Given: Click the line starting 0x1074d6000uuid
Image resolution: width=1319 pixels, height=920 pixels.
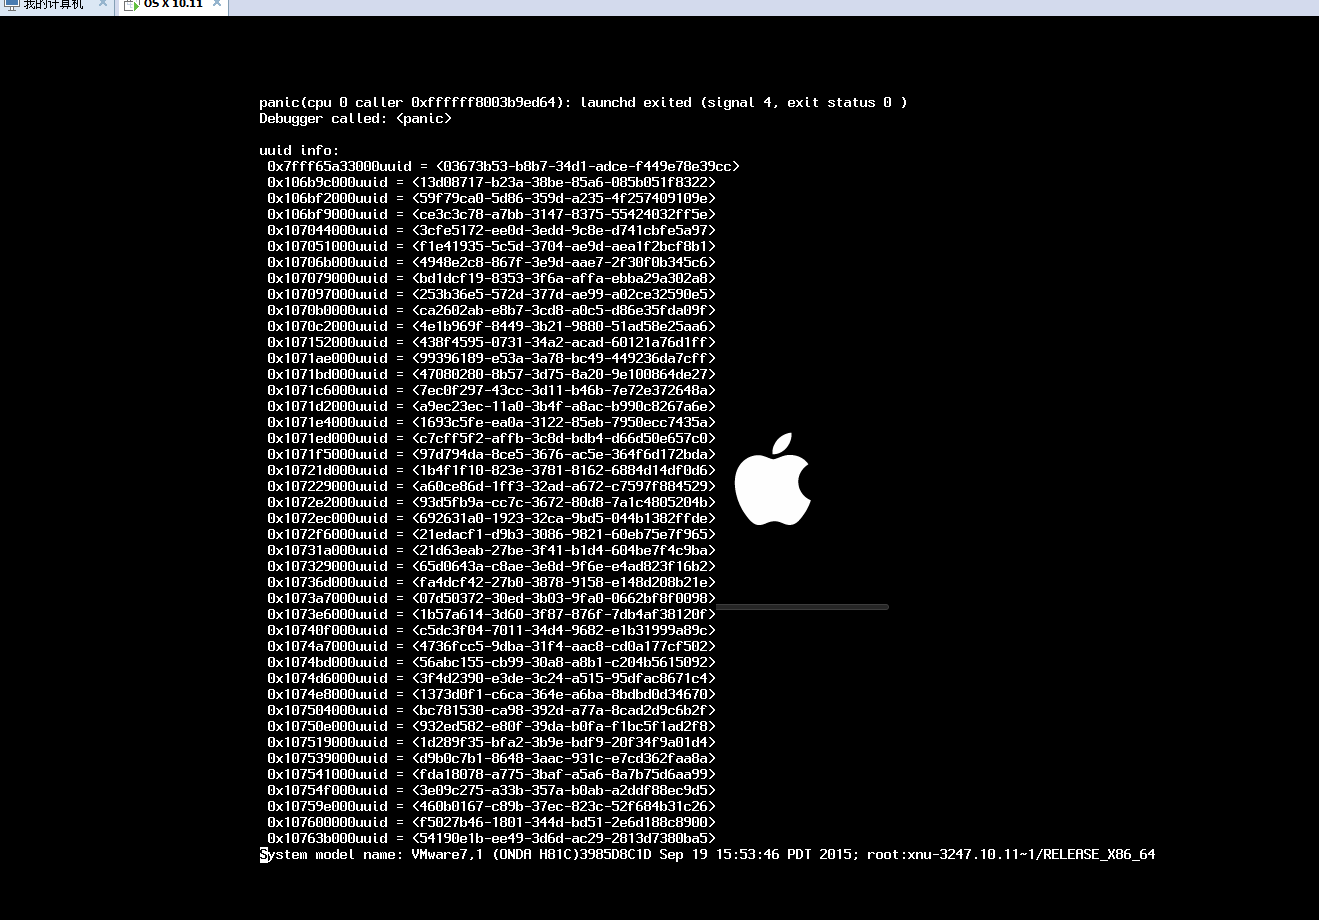Looking at the screenshot, I should coord(491,678).
